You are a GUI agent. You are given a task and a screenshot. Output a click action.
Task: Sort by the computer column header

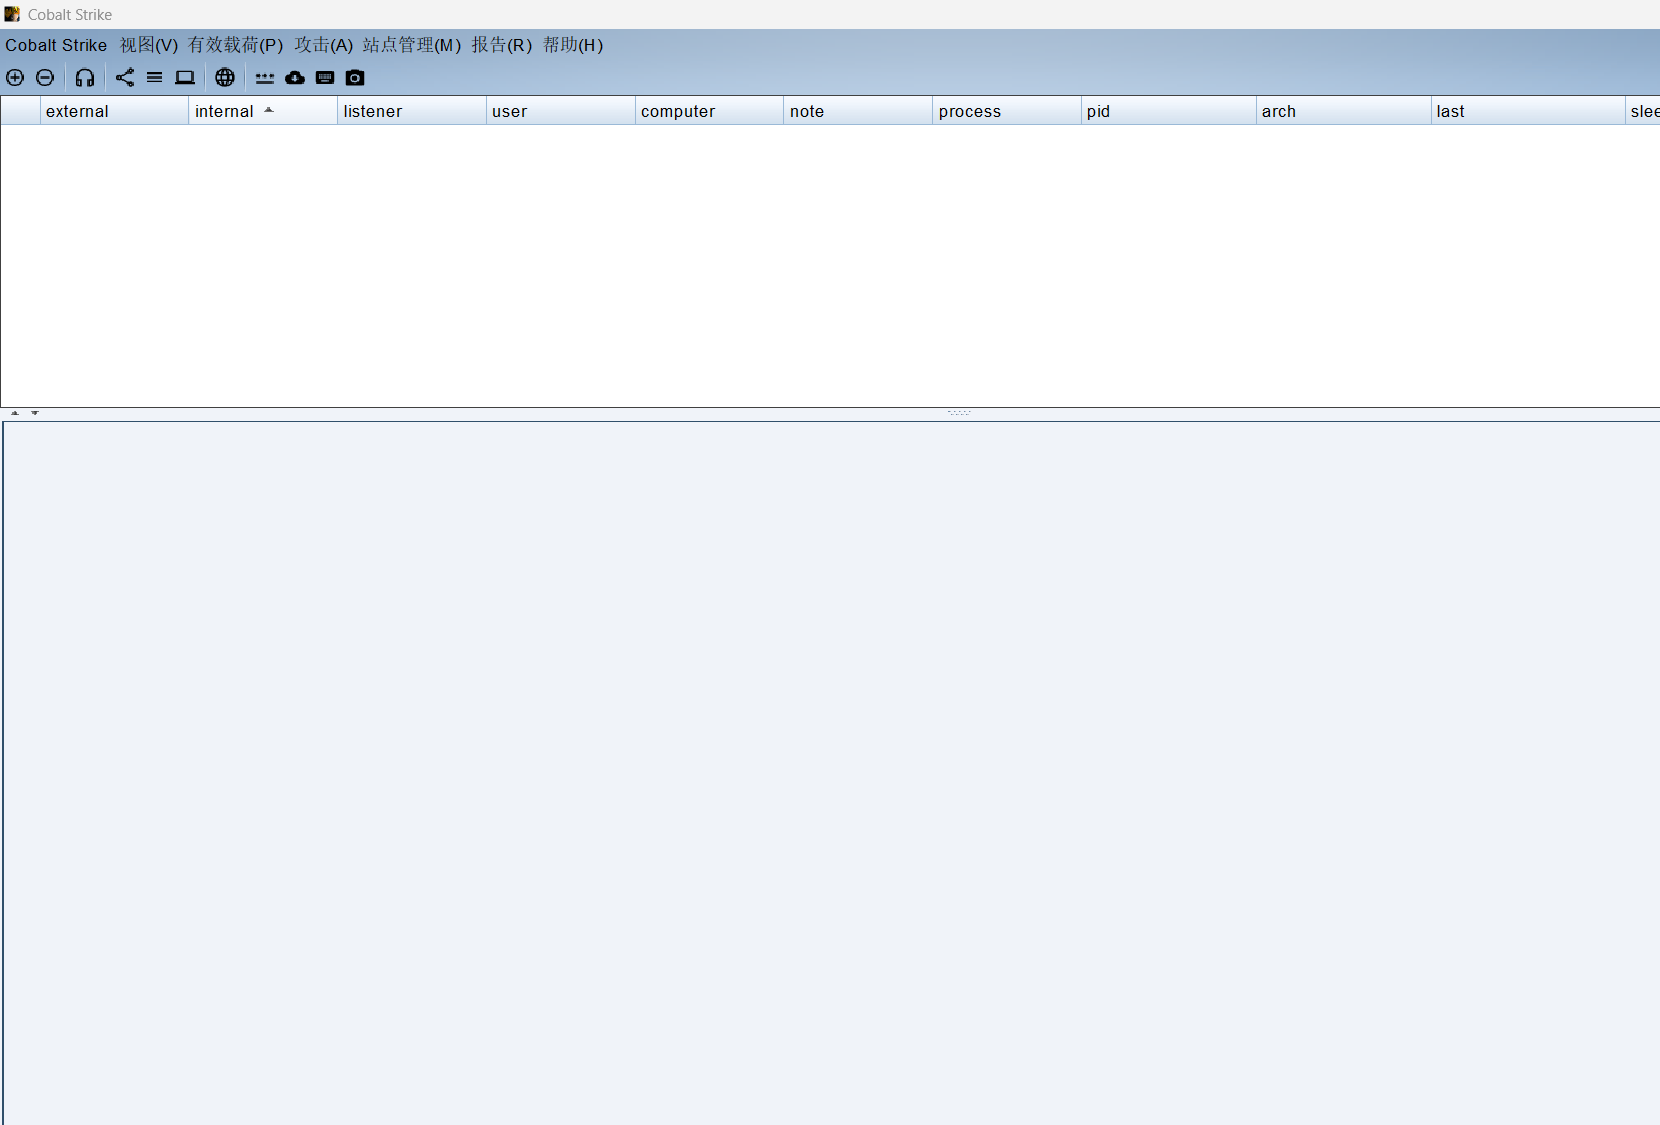709,111
